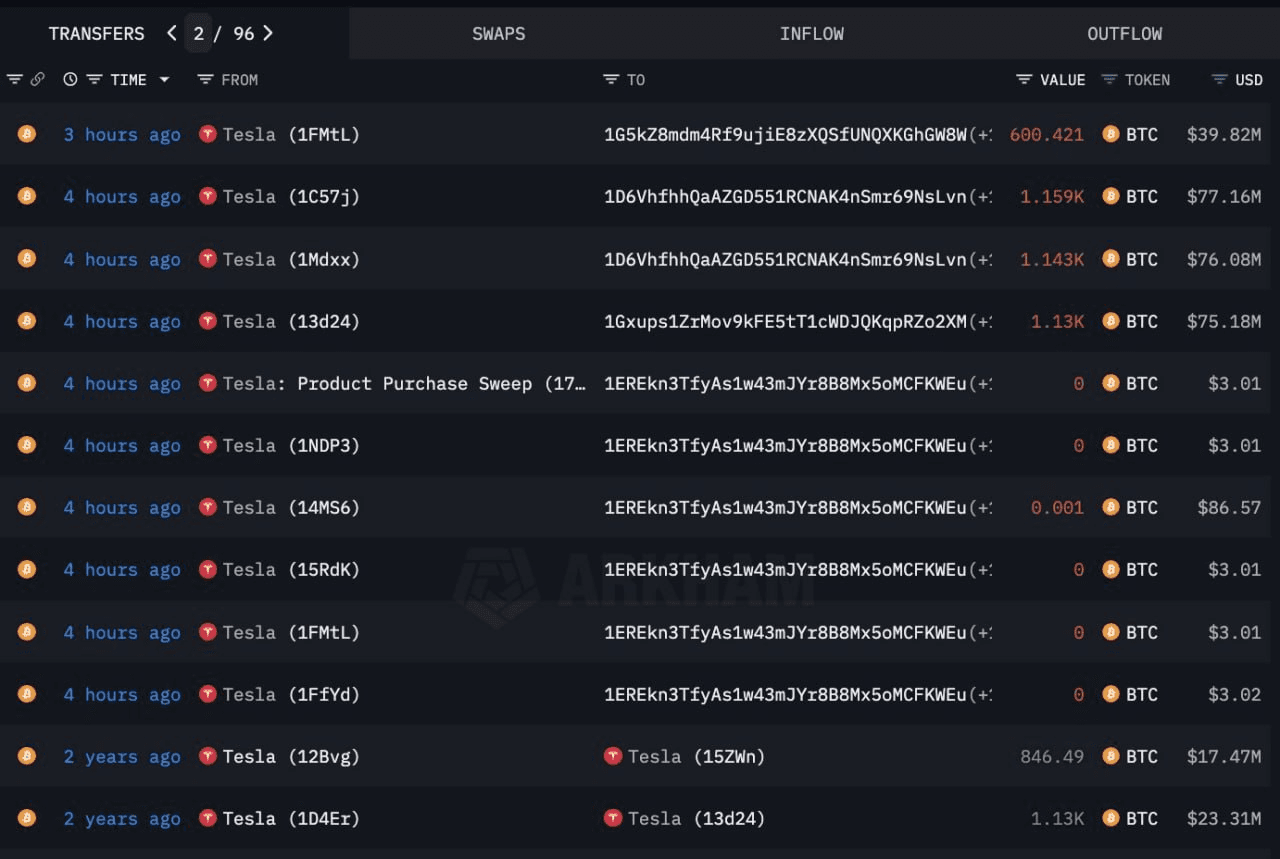Viewport: 1280px width, 859px height.
Task: Click the Bitcoin chain icon in the $77.16M row
Action: coord(27,196)
